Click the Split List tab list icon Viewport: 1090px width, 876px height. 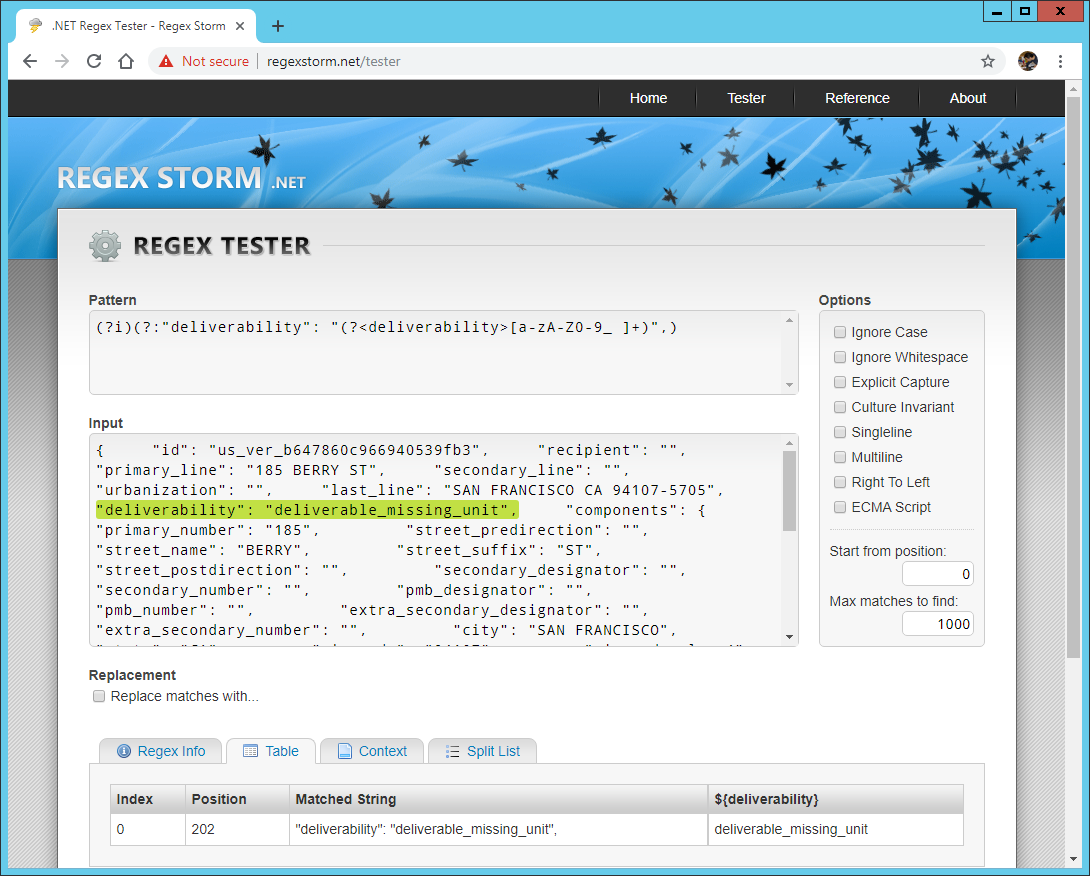(x=452, y=751)
